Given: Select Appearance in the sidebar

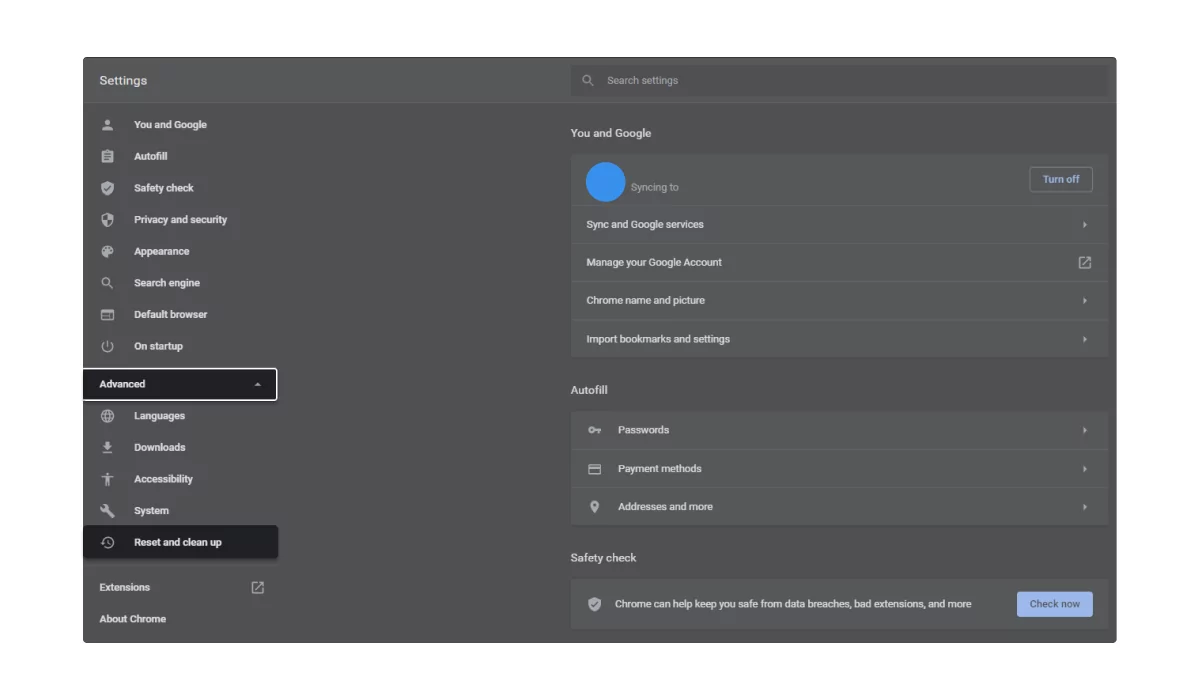Looking at the screenshot, I should pos(161,252).
